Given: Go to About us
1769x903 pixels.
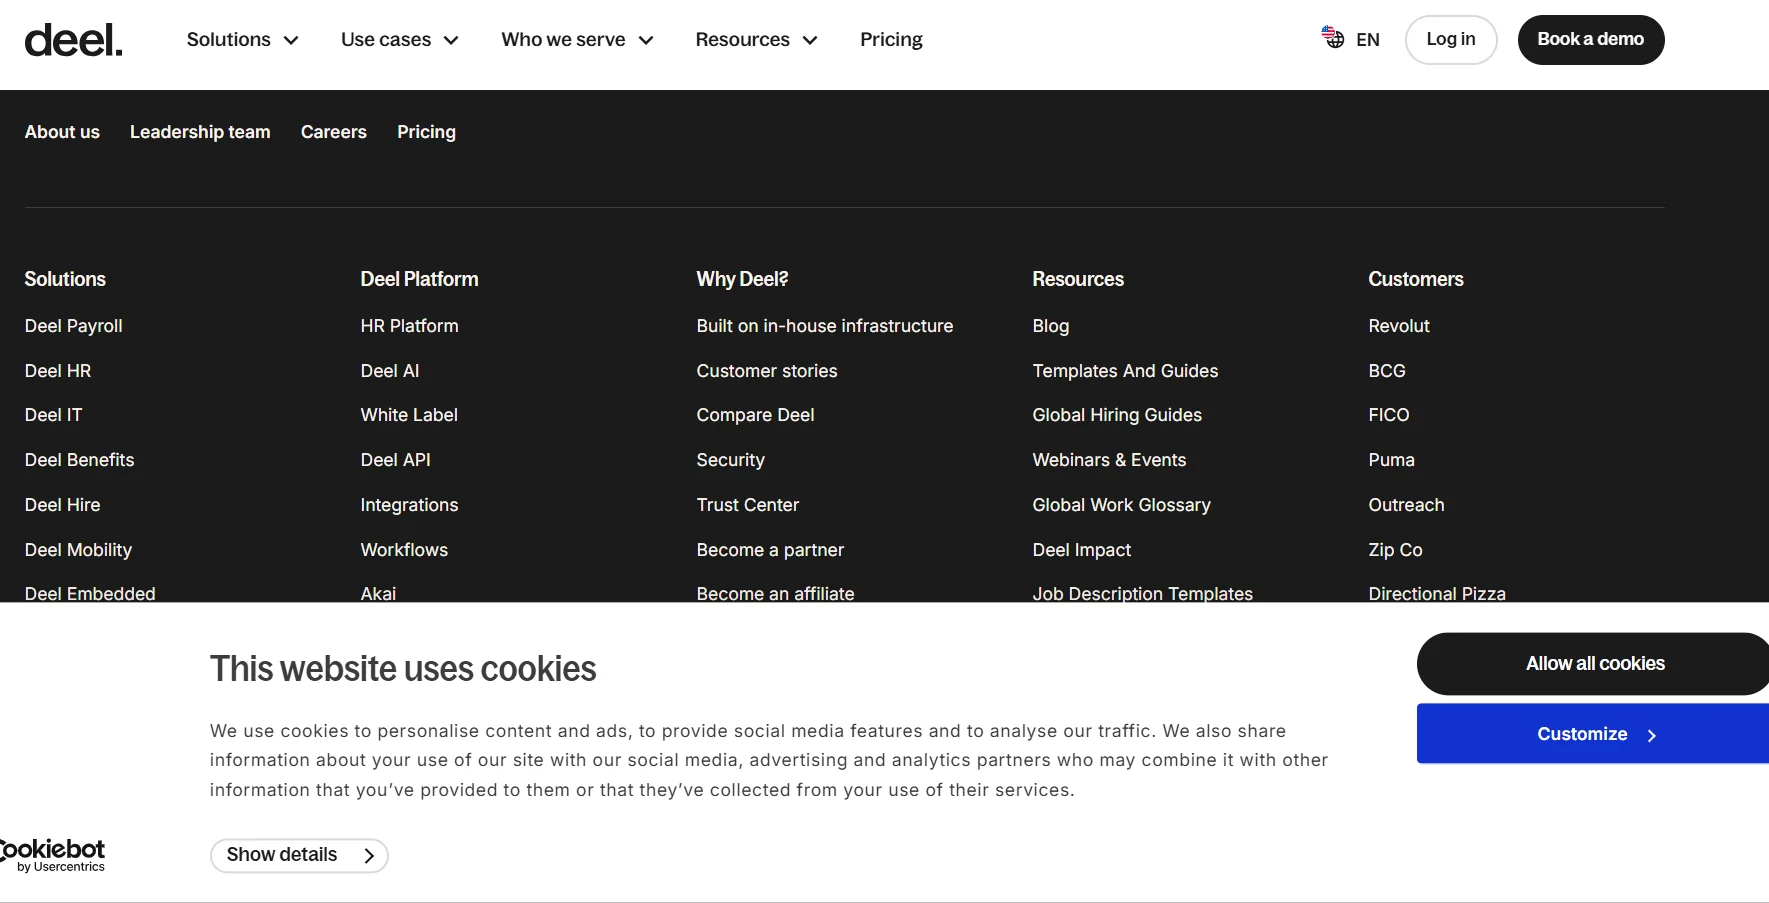Looking at the screenshot, I should coord(62,132).
